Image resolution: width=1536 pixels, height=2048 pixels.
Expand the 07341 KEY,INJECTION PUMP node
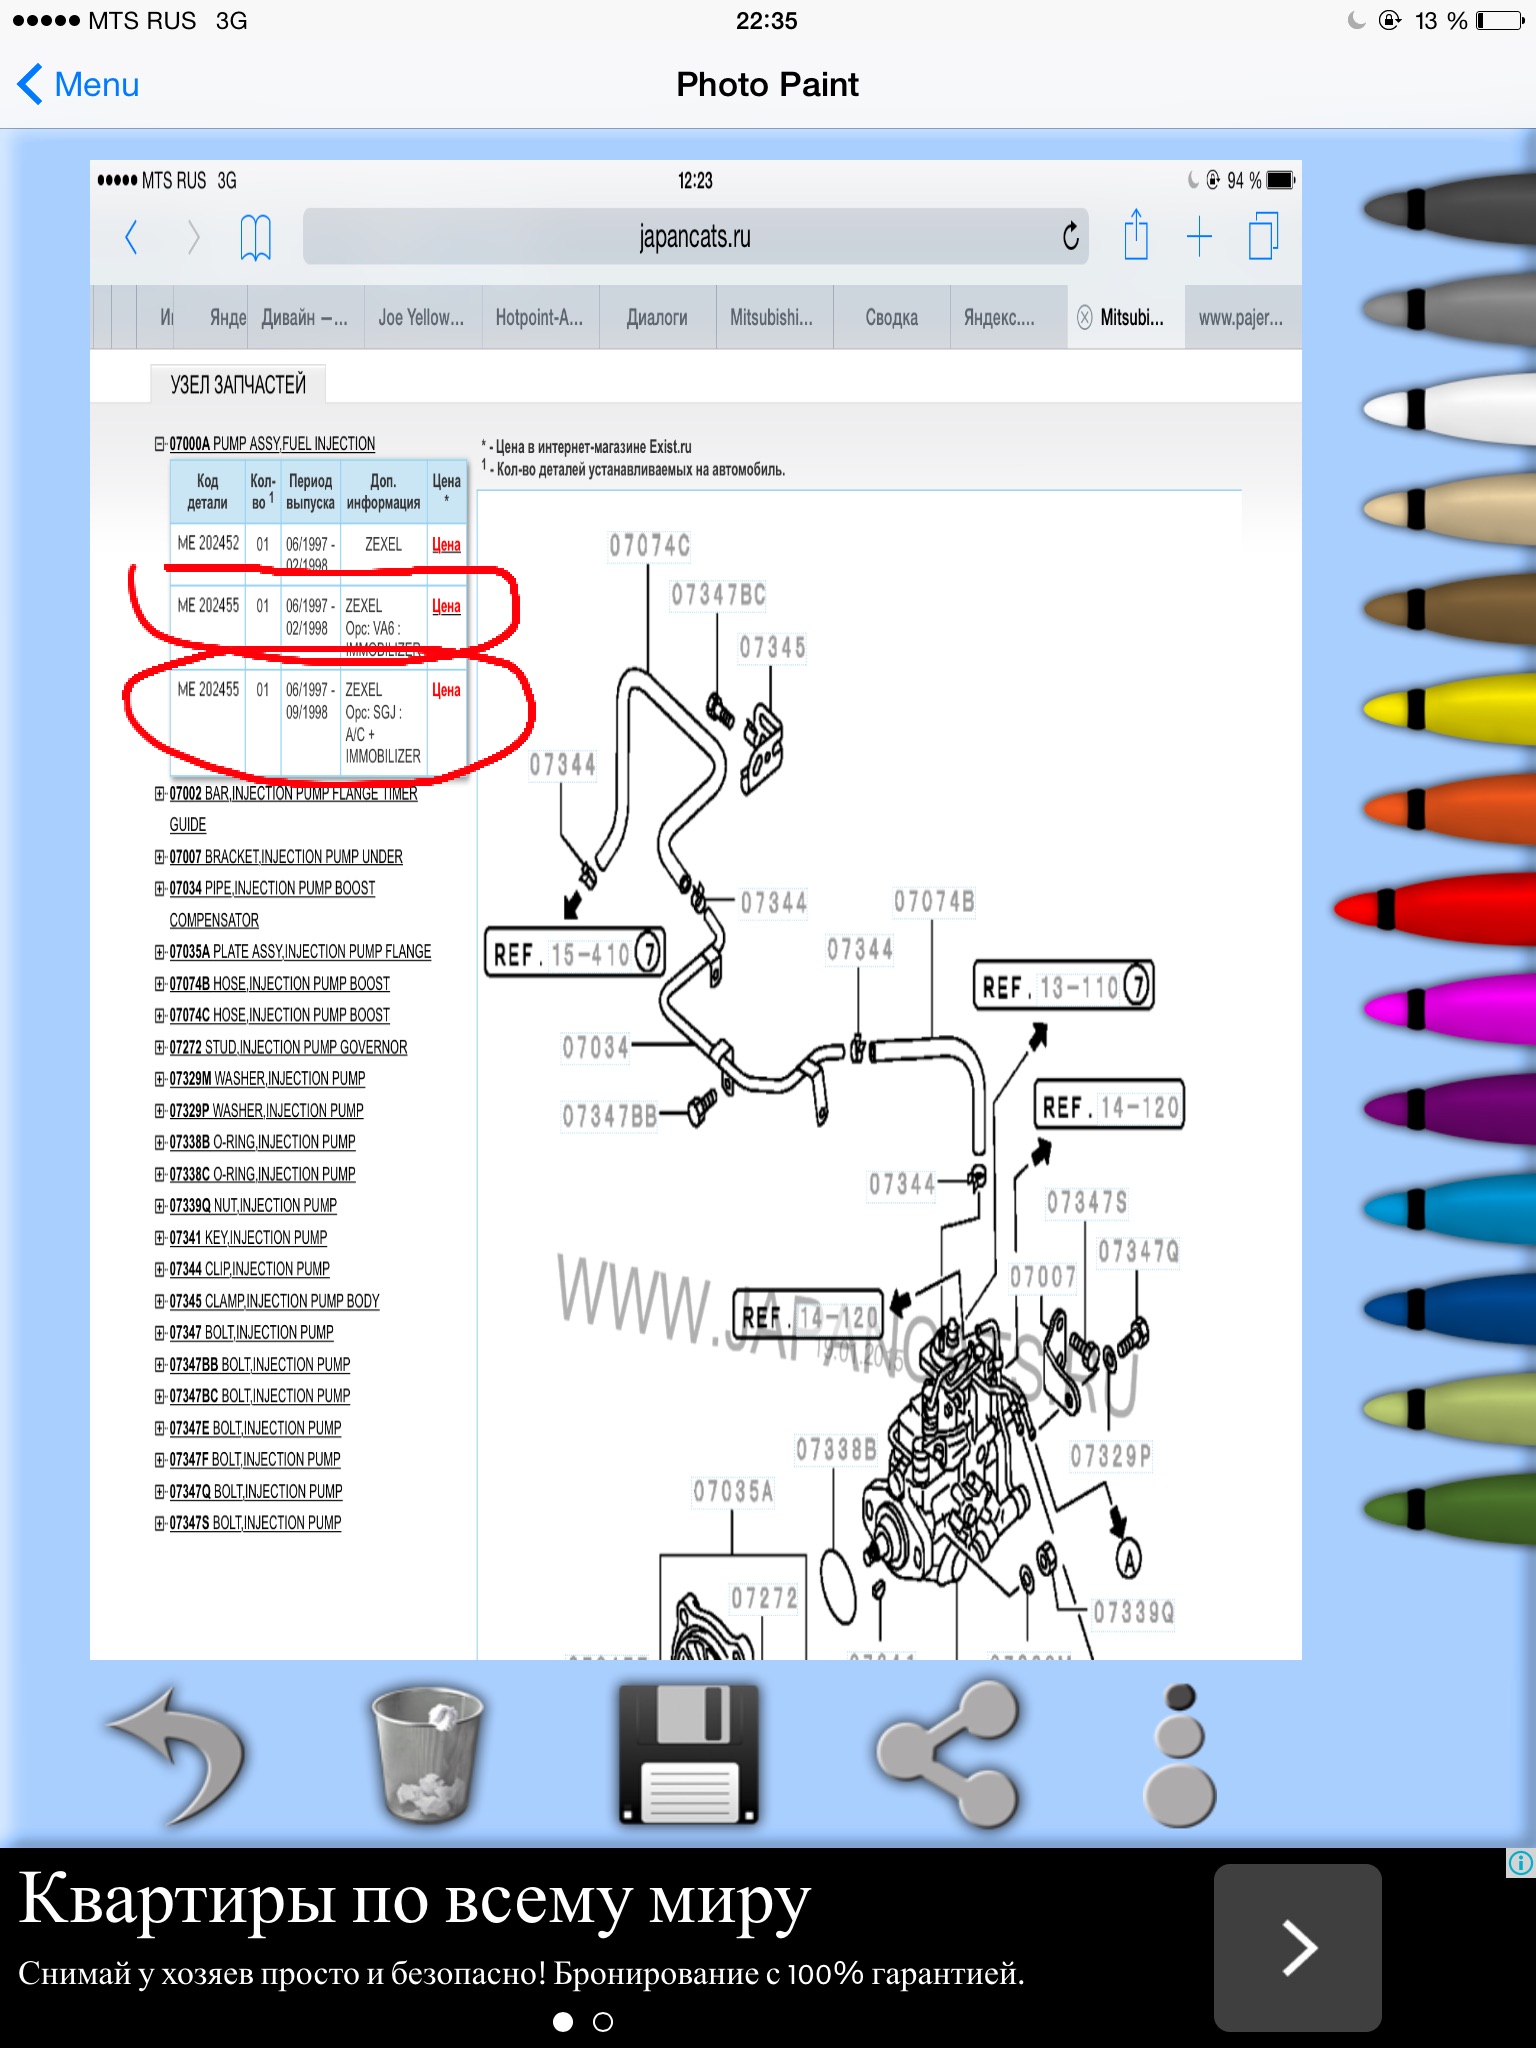[x=160, y=1237]
